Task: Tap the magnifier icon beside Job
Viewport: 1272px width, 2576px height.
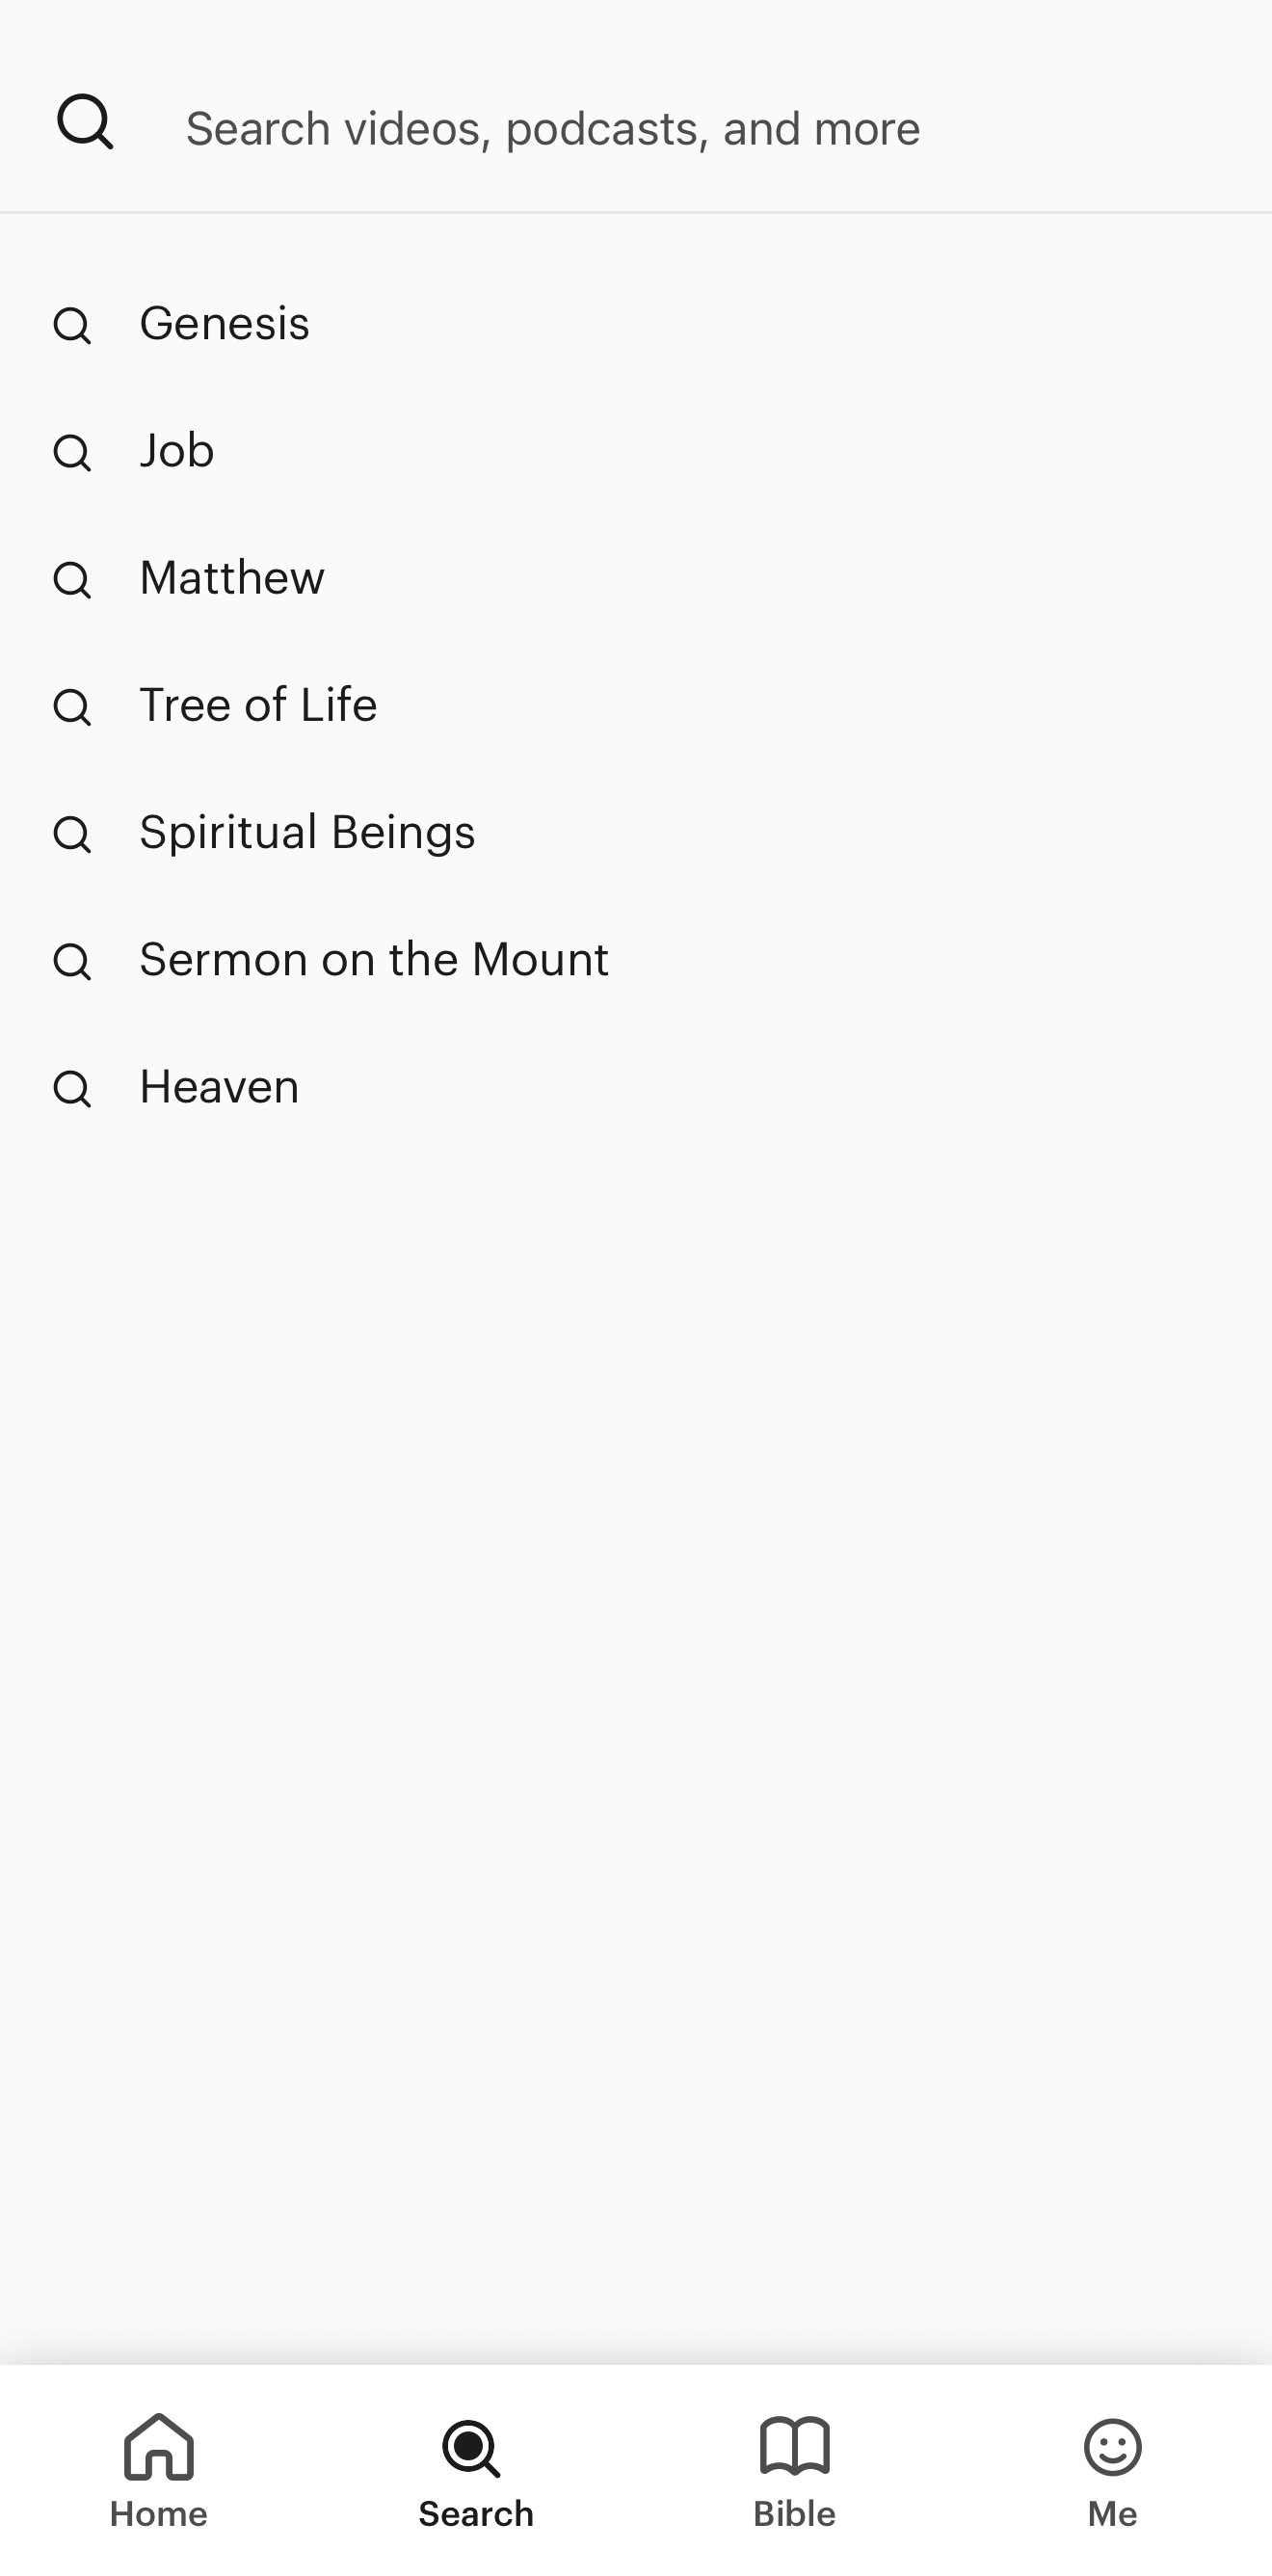Action: click(x=72, y=453)
